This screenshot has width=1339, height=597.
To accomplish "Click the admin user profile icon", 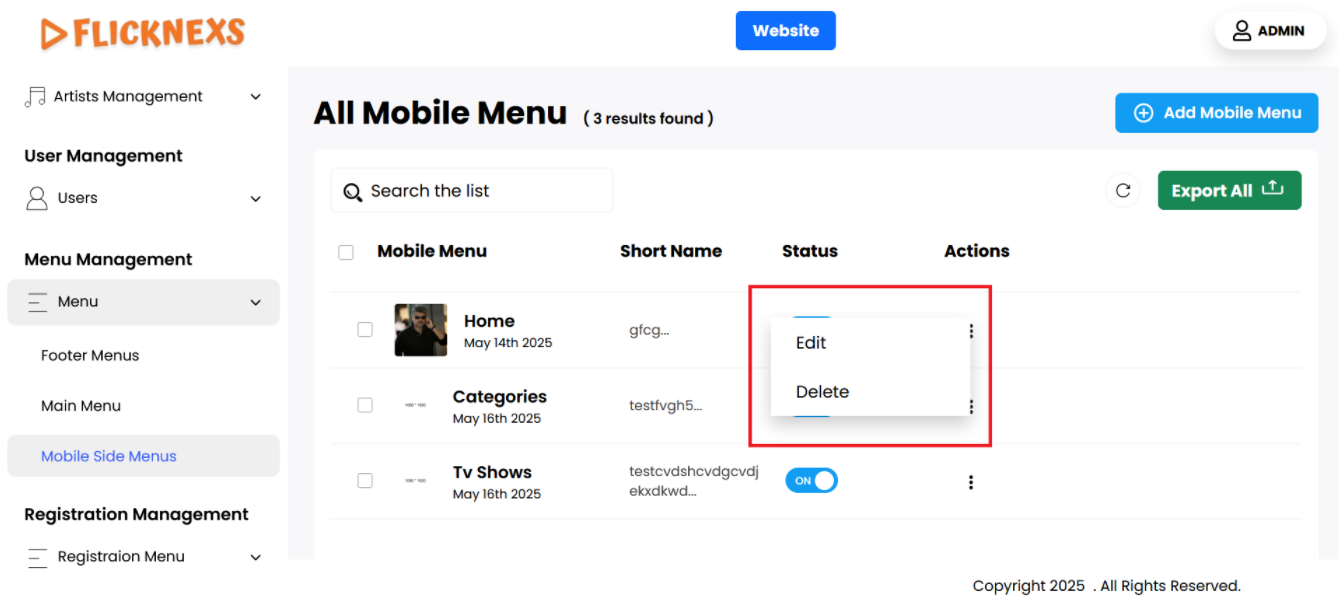I will pyautogui.click(x=1242, y=31).
